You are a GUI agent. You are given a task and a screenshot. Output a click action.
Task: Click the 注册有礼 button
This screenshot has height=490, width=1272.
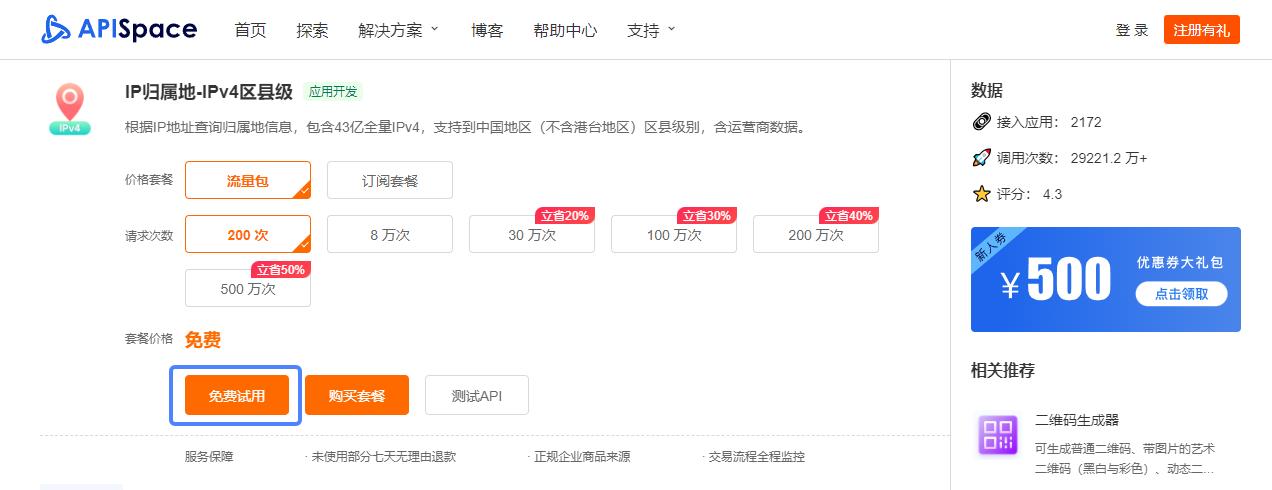(1202, 30)
